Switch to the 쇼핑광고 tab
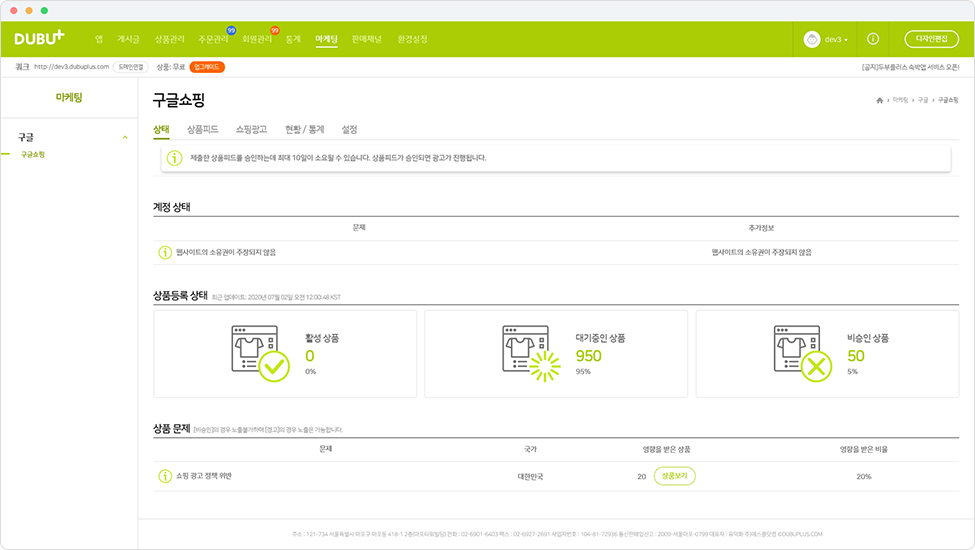The height and width of the screenshot is (550, 975). pyautogui.click(x=251, y=129)
